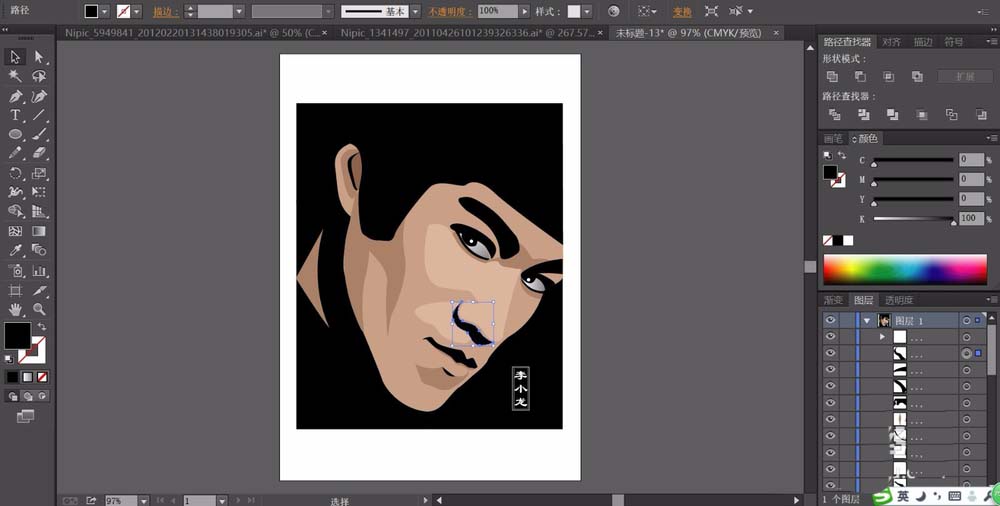Select the Selection (black arrow) tool

pyautogui.click(x=15, y=57)
